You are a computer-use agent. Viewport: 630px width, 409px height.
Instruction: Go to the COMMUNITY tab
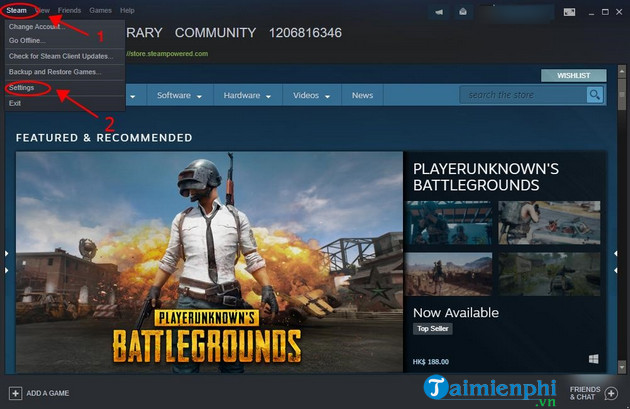215,33
